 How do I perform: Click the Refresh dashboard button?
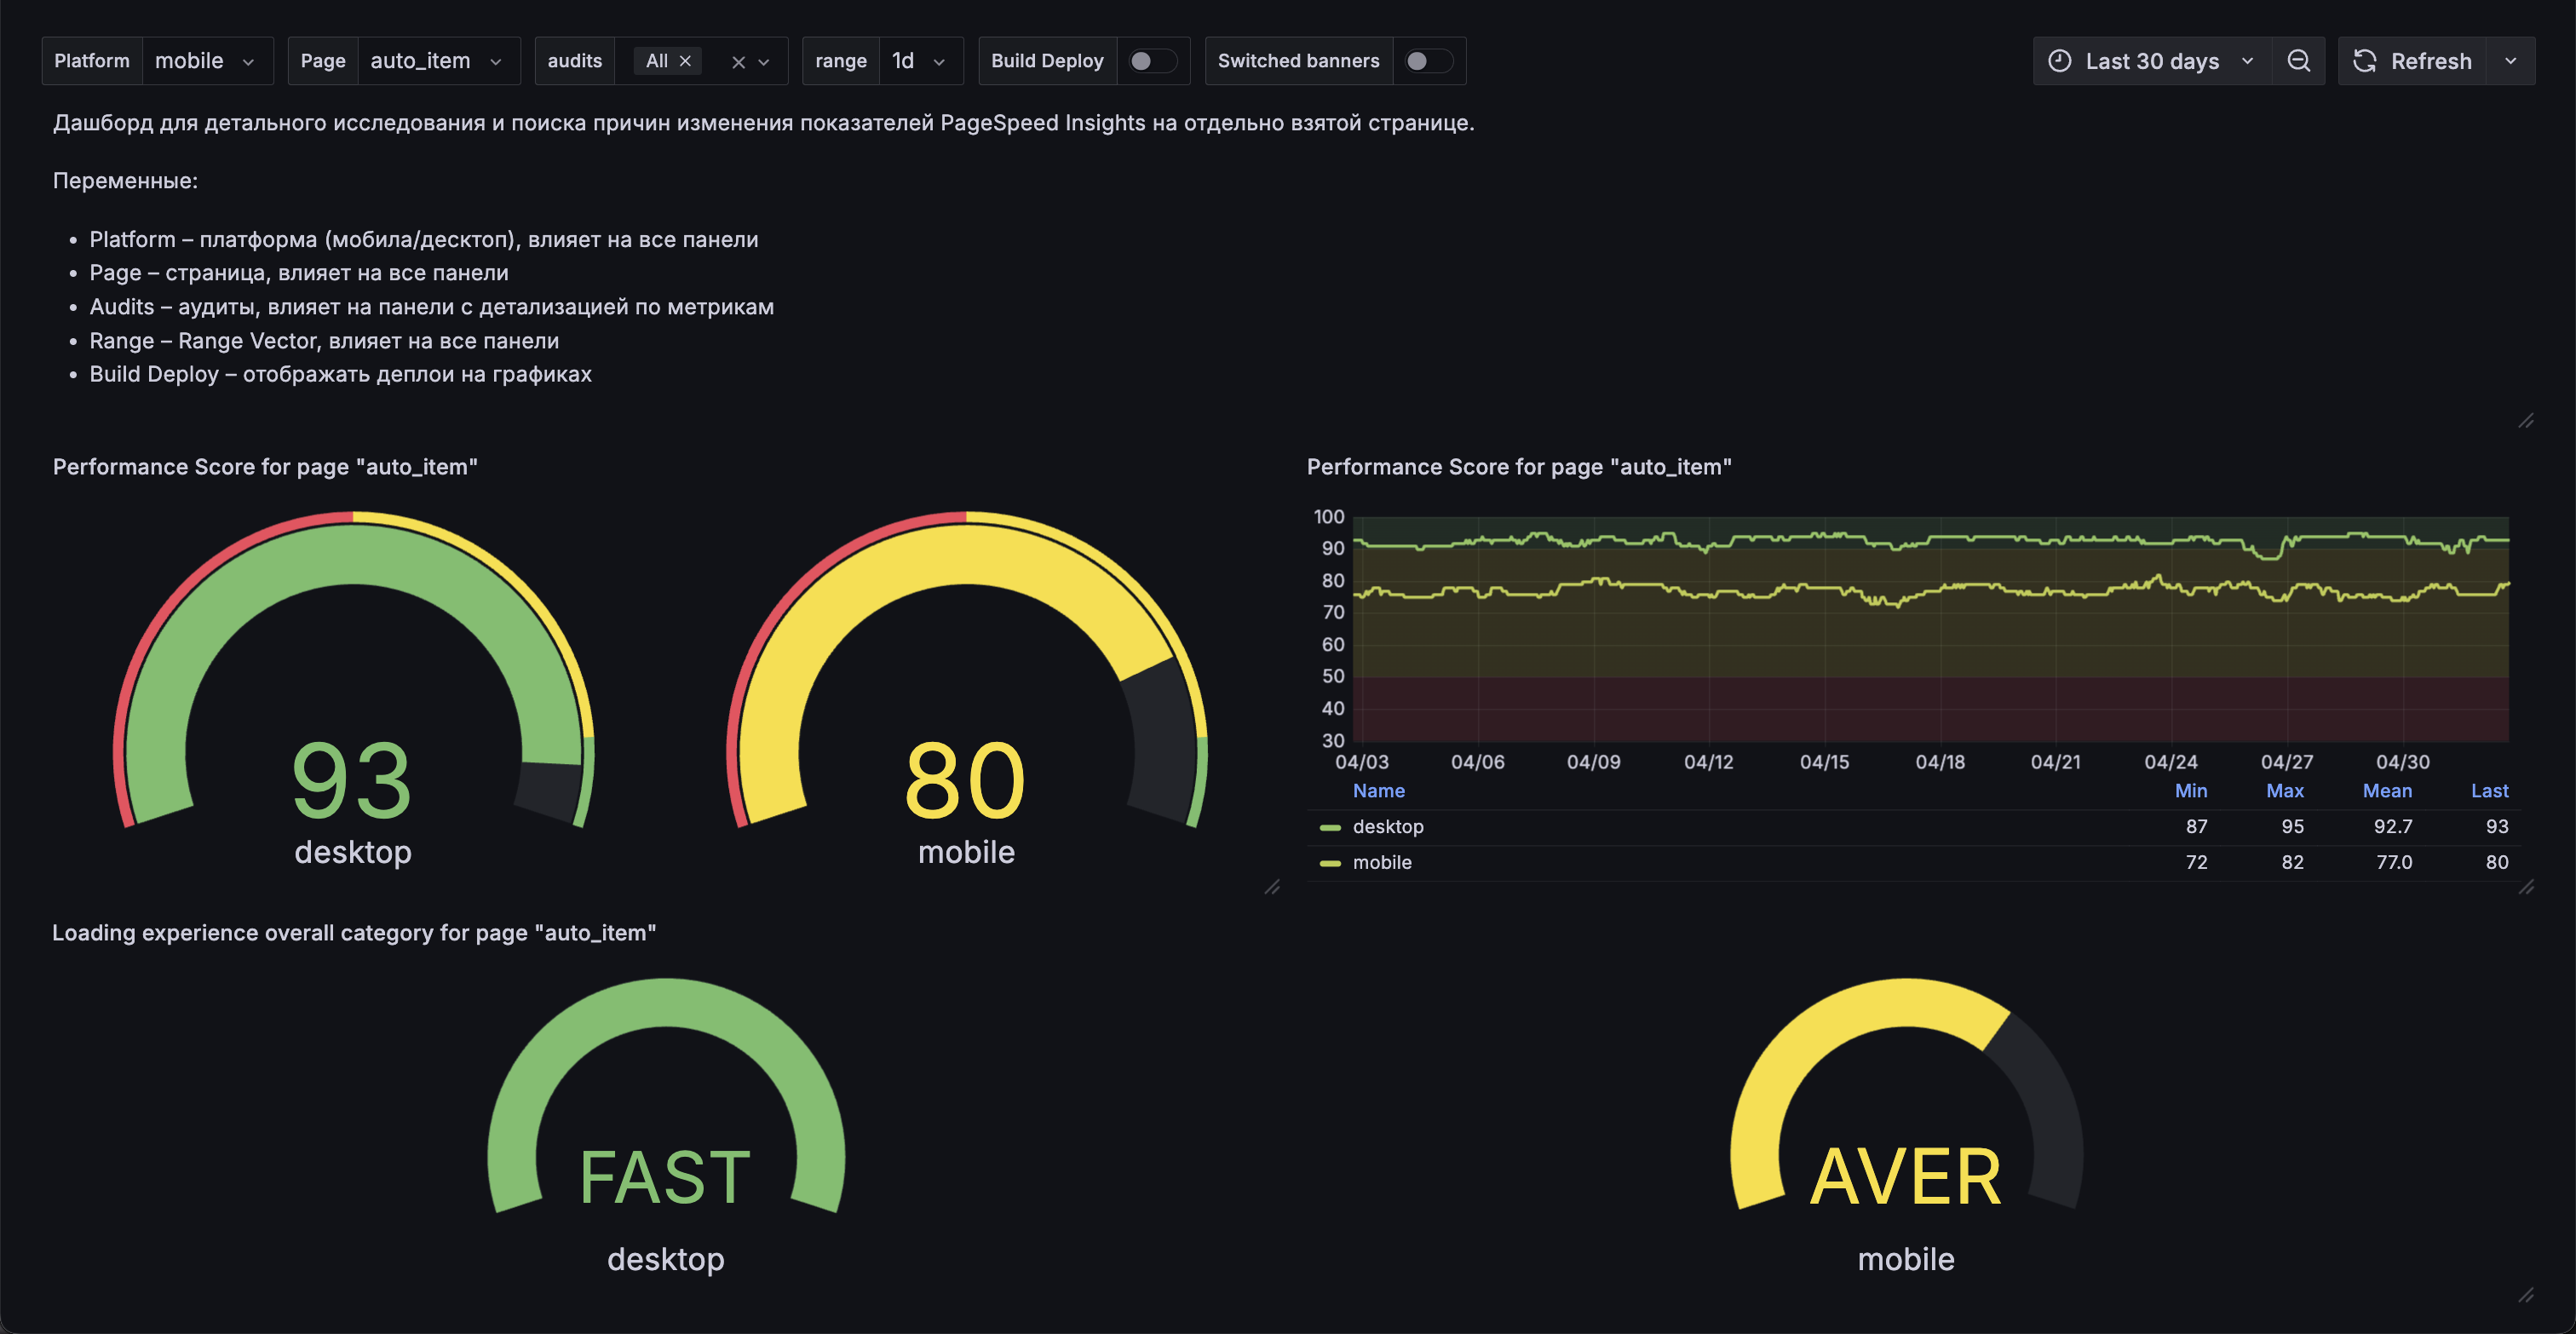click(x=2411, y=61)
